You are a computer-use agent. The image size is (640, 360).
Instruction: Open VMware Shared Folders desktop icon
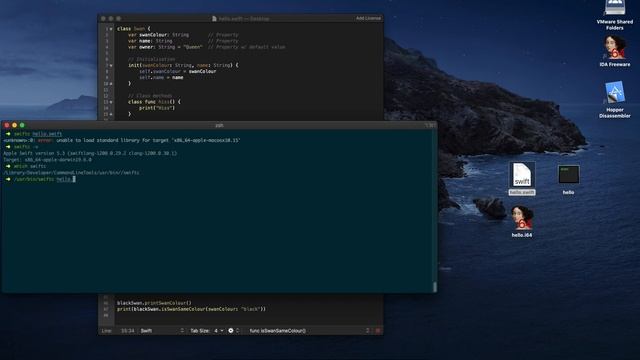click(614, 15)
